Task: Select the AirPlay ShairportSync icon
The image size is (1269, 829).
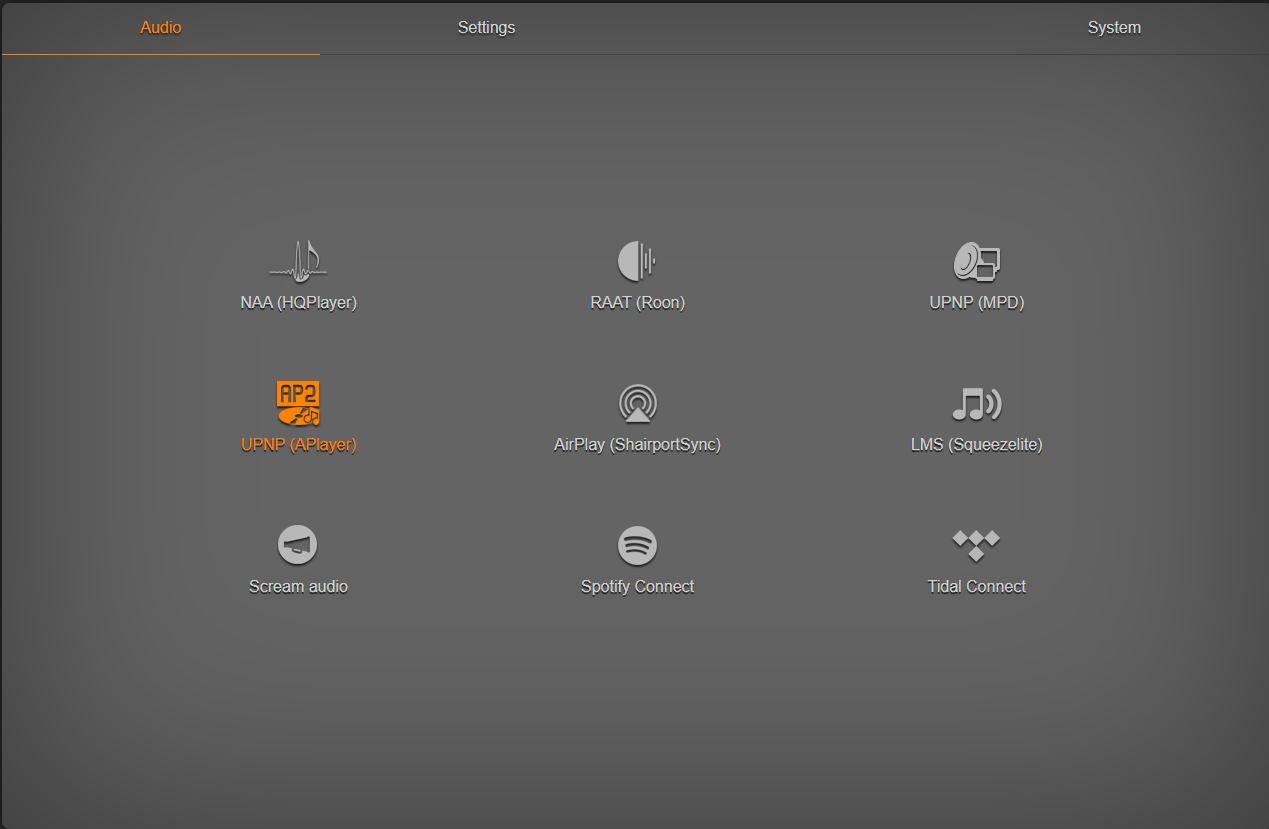Action: point(637,403)
